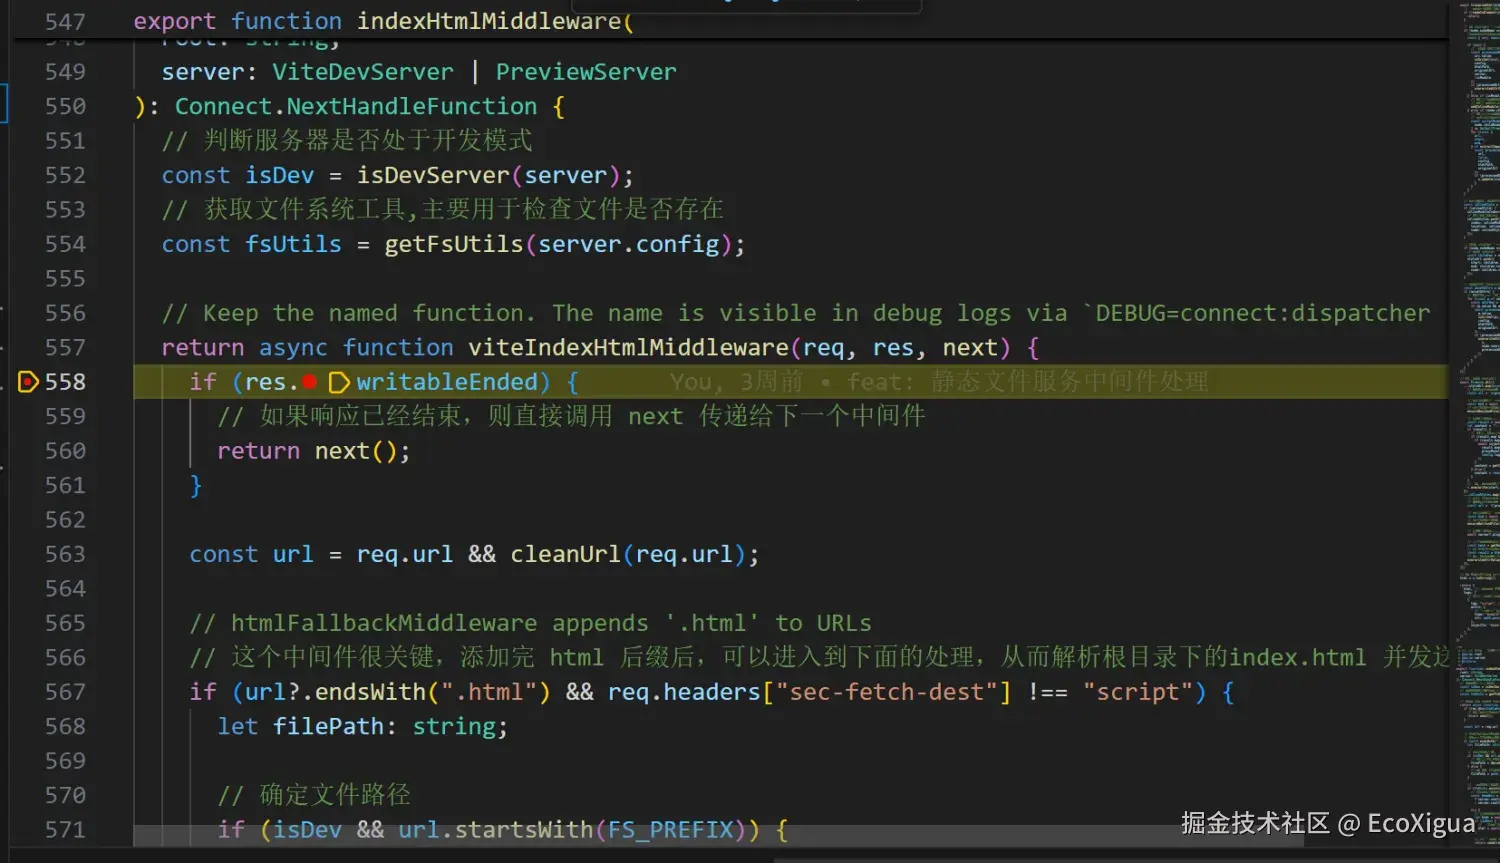The width and height of the screenshot is (1500, 863).
Task: Click the viteIndexHtmlMiddleware function name
Action: coord(629,348)
